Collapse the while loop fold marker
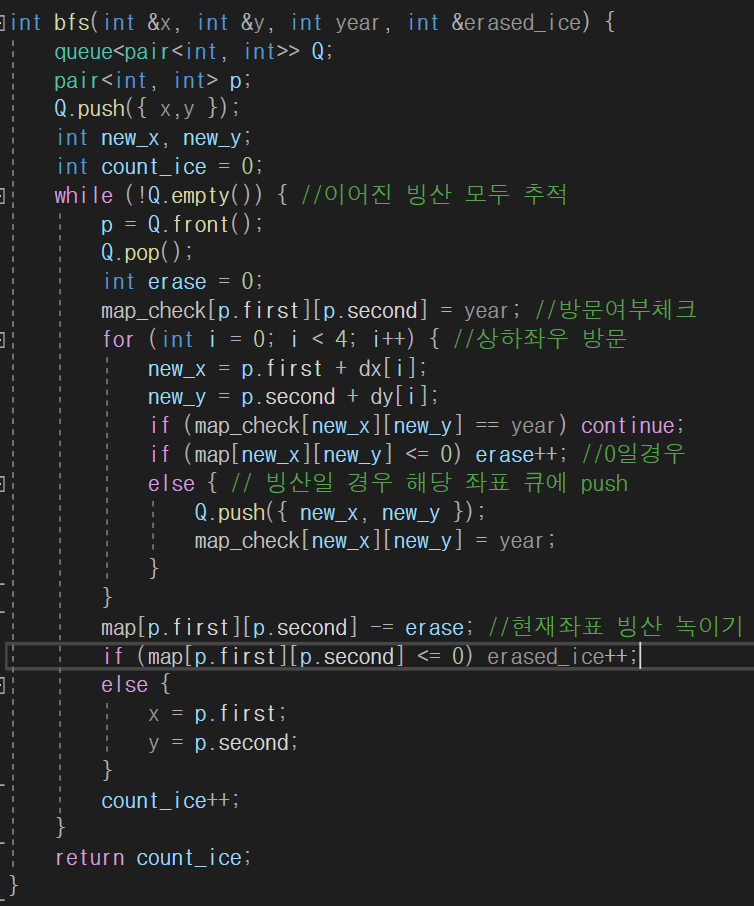The height and width of the screenshot is (906, 754). click(x=2, y=196)
